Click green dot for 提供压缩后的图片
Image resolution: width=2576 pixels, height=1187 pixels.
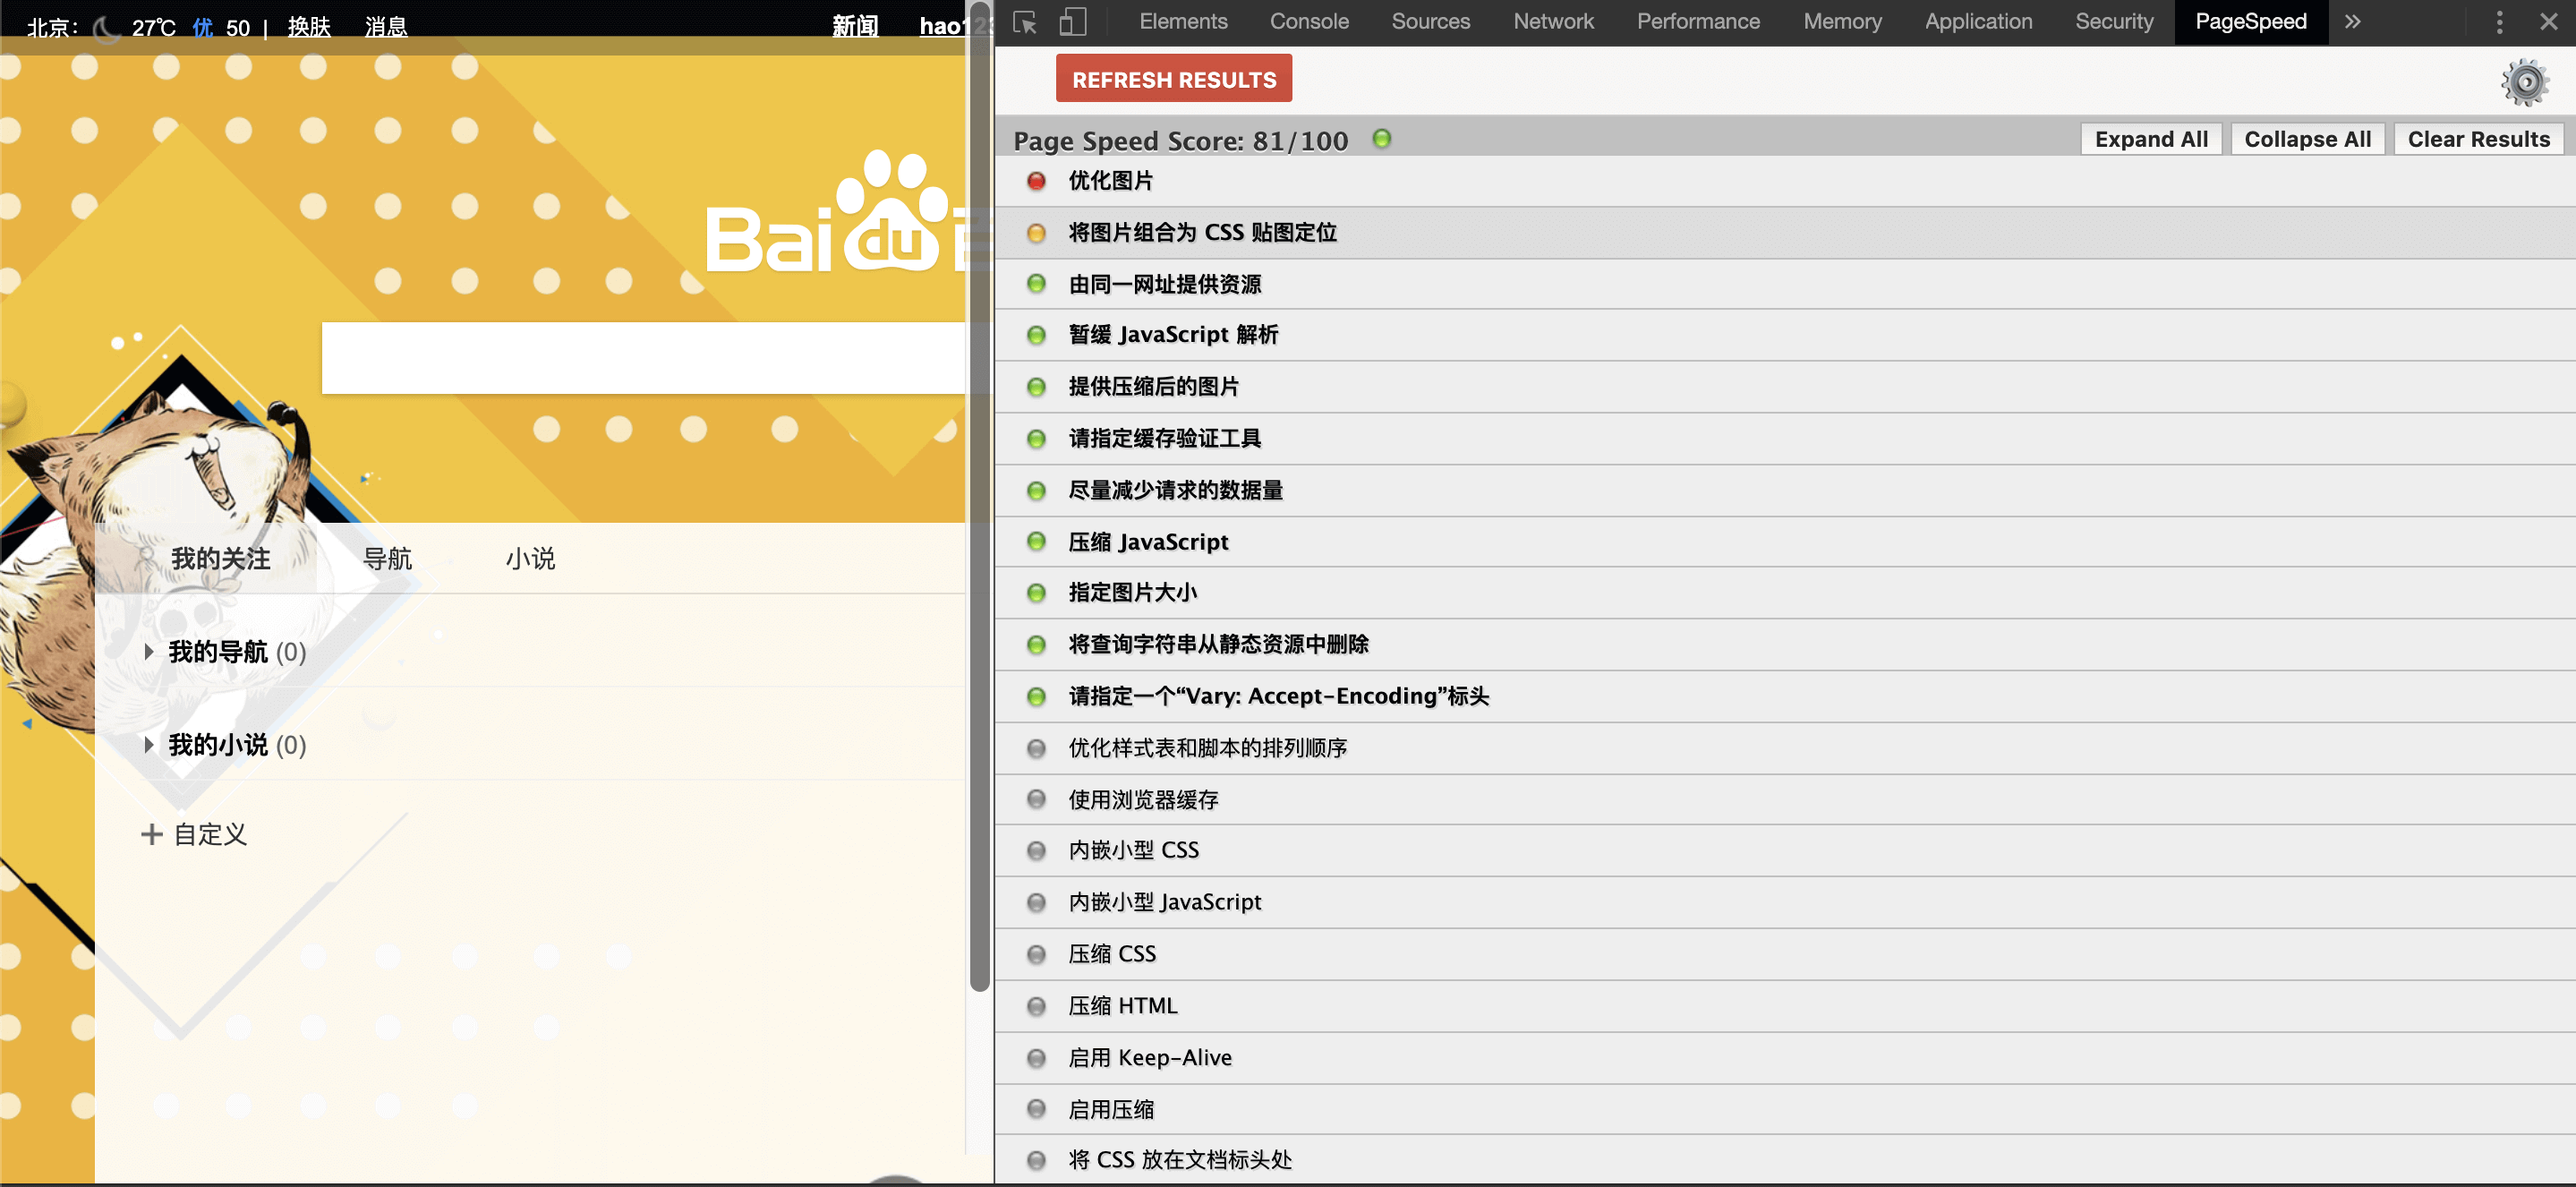pyautogui.click(x=1036, y=387)
